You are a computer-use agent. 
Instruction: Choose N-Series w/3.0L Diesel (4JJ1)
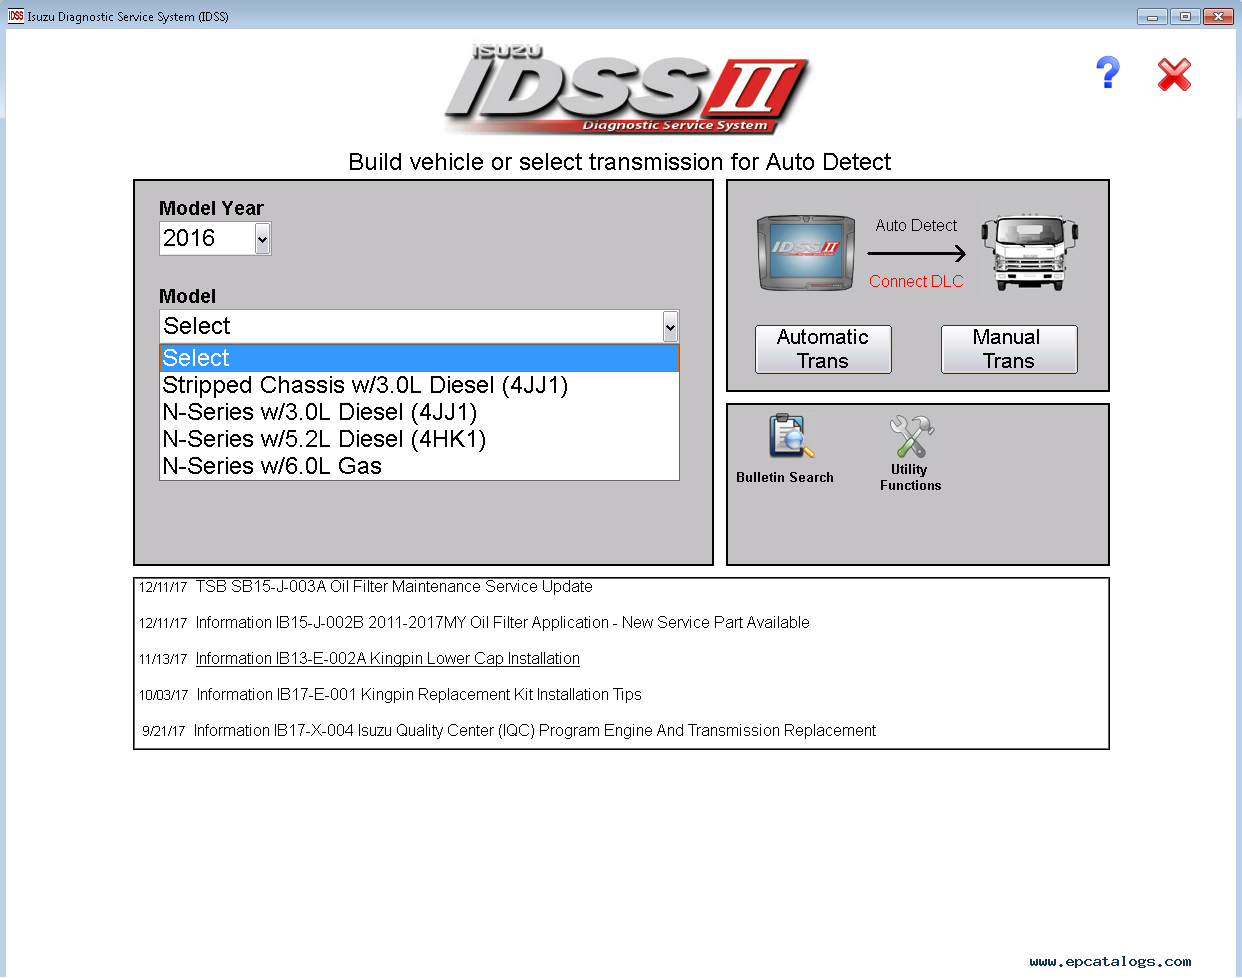419,412
